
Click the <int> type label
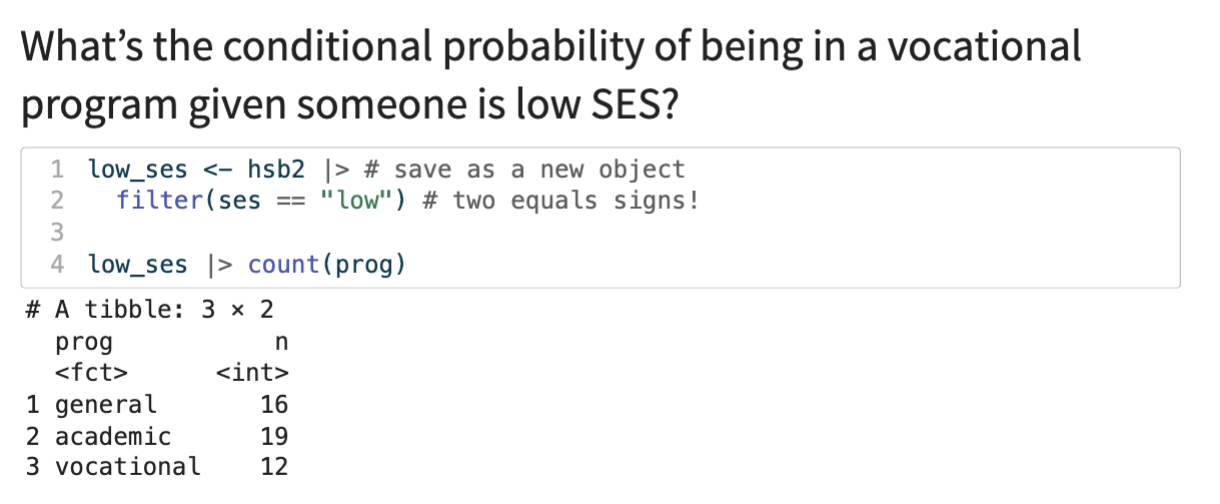pyautogui.click(x=252, y=374)
